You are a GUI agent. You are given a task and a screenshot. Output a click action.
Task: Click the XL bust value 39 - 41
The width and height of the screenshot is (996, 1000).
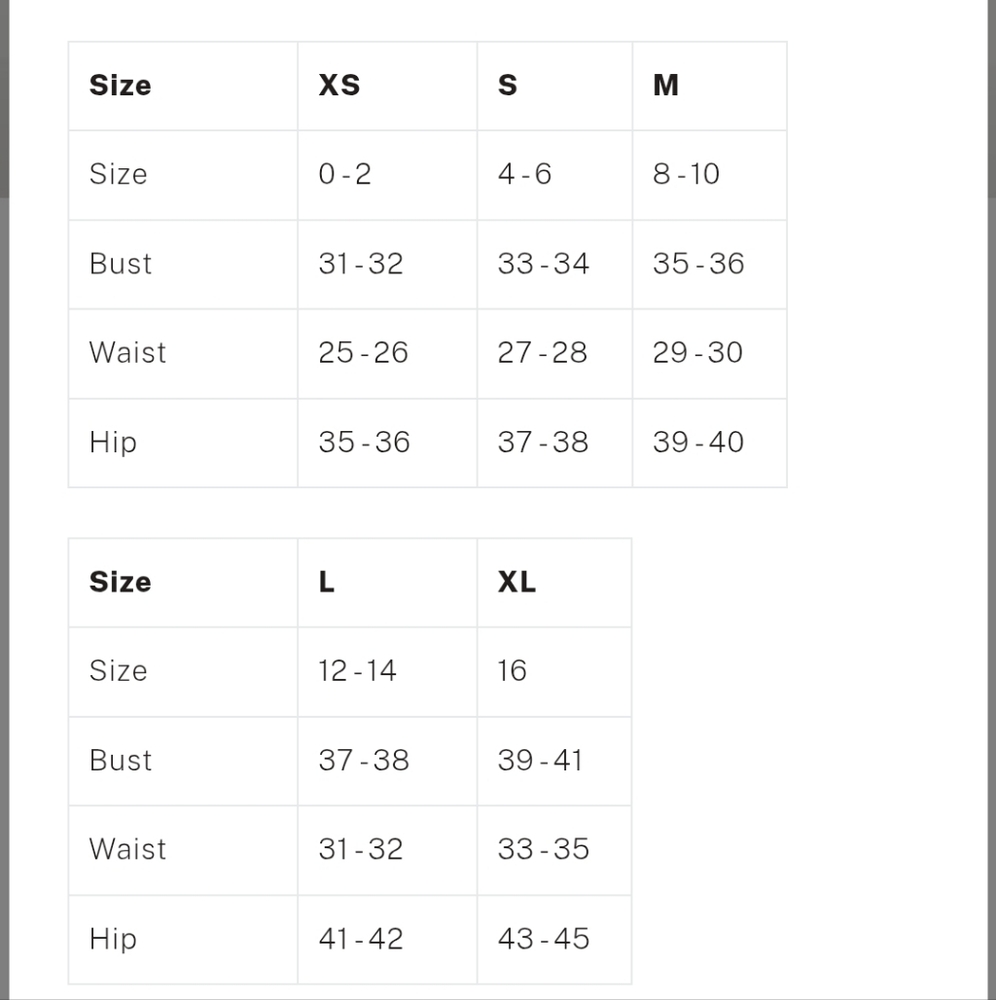(540, 760)
